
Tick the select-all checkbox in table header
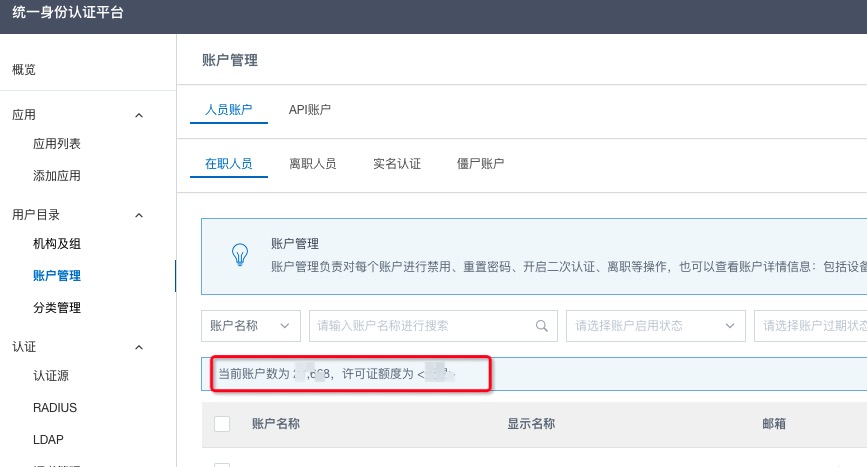click(x=222, y=424)
